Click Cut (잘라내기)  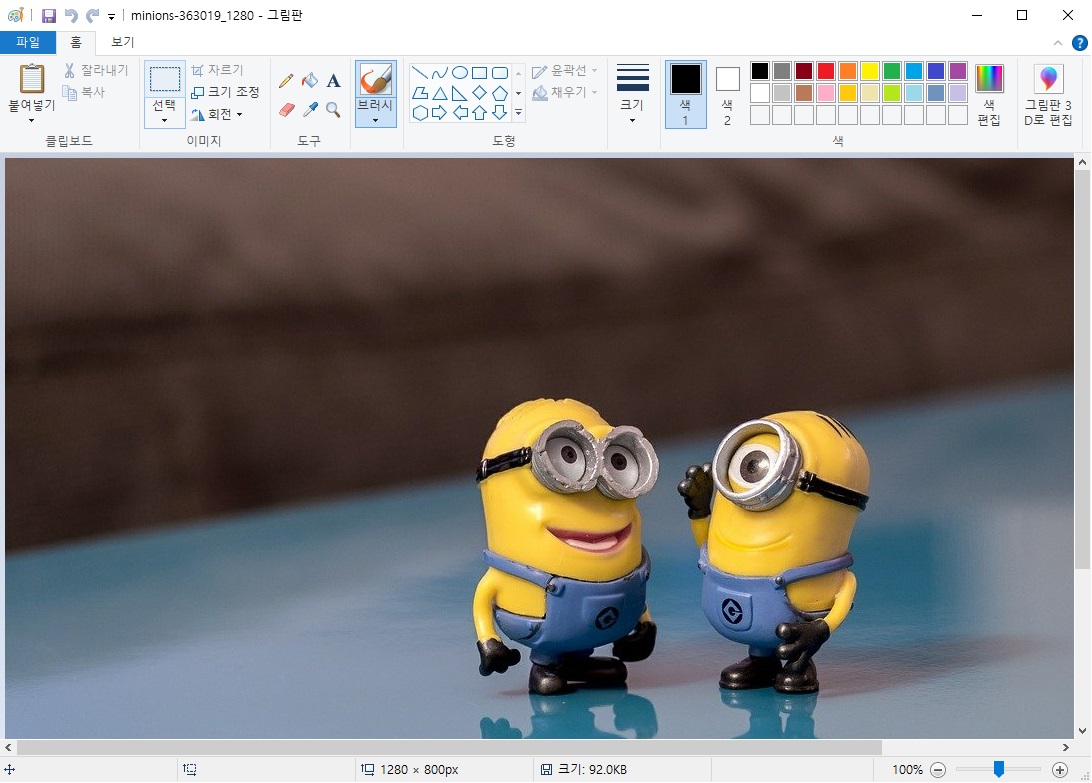coord(96,70)
